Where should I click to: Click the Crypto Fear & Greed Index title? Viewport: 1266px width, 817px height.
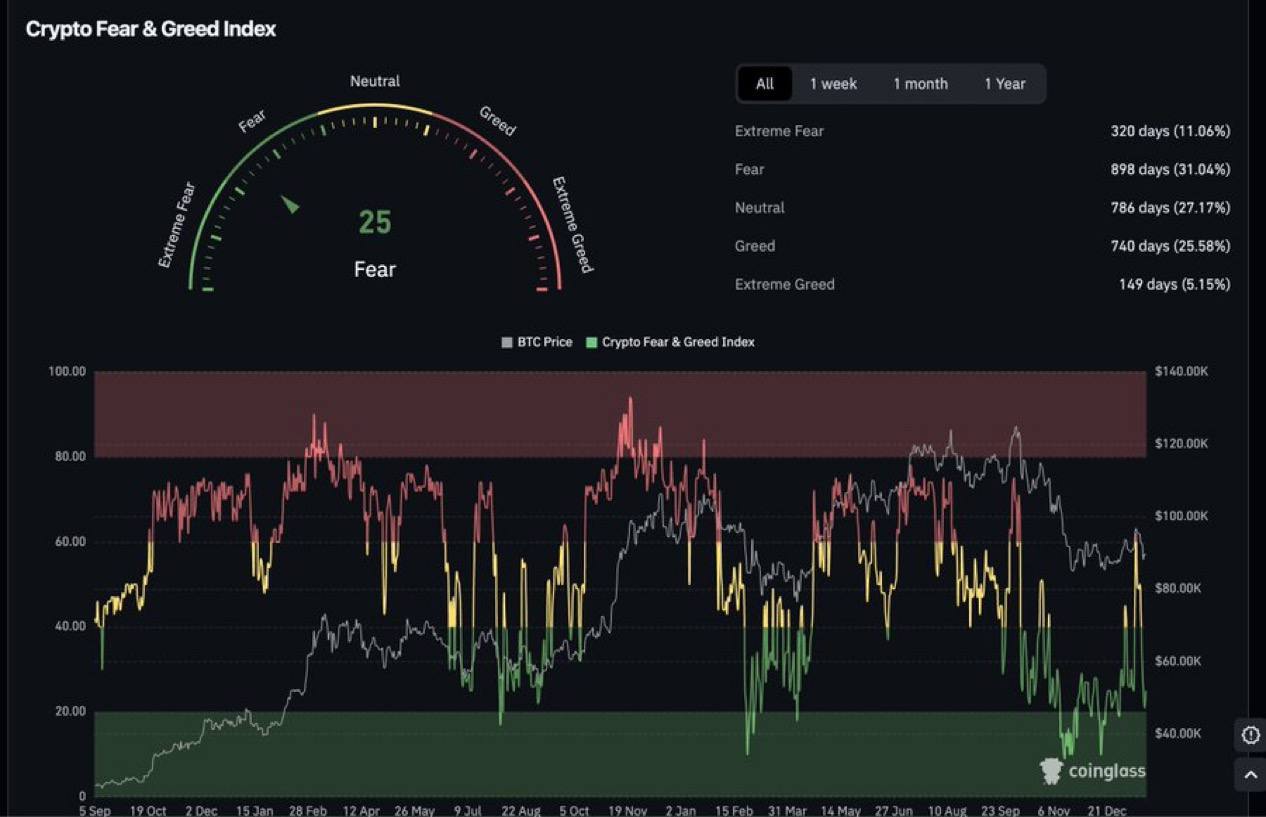(151, 29)
